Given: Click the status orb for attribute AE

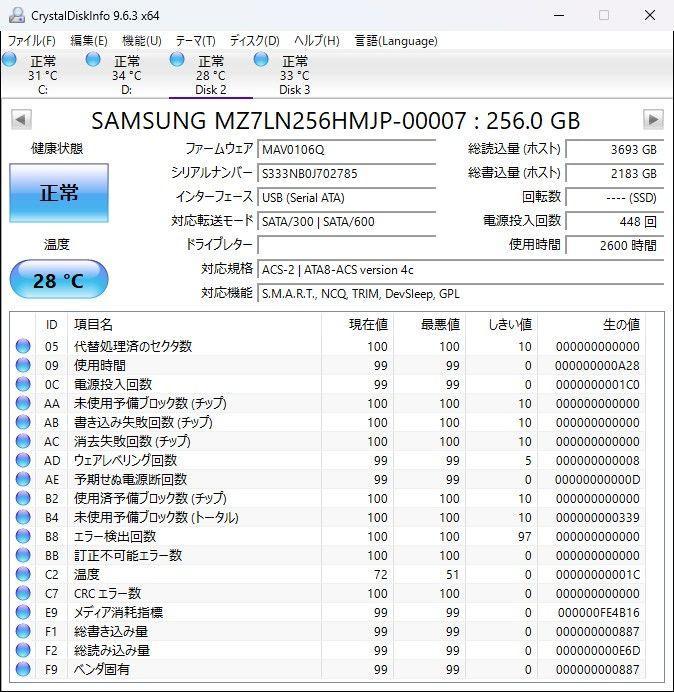Looking at the screenshot, I should click(23, 479).
